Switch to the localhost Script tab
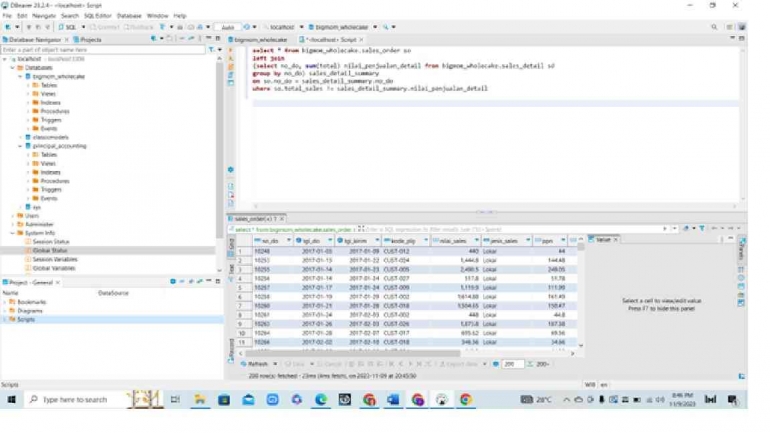The height and width of the screenshot is (433, 770). click(330, 39)
